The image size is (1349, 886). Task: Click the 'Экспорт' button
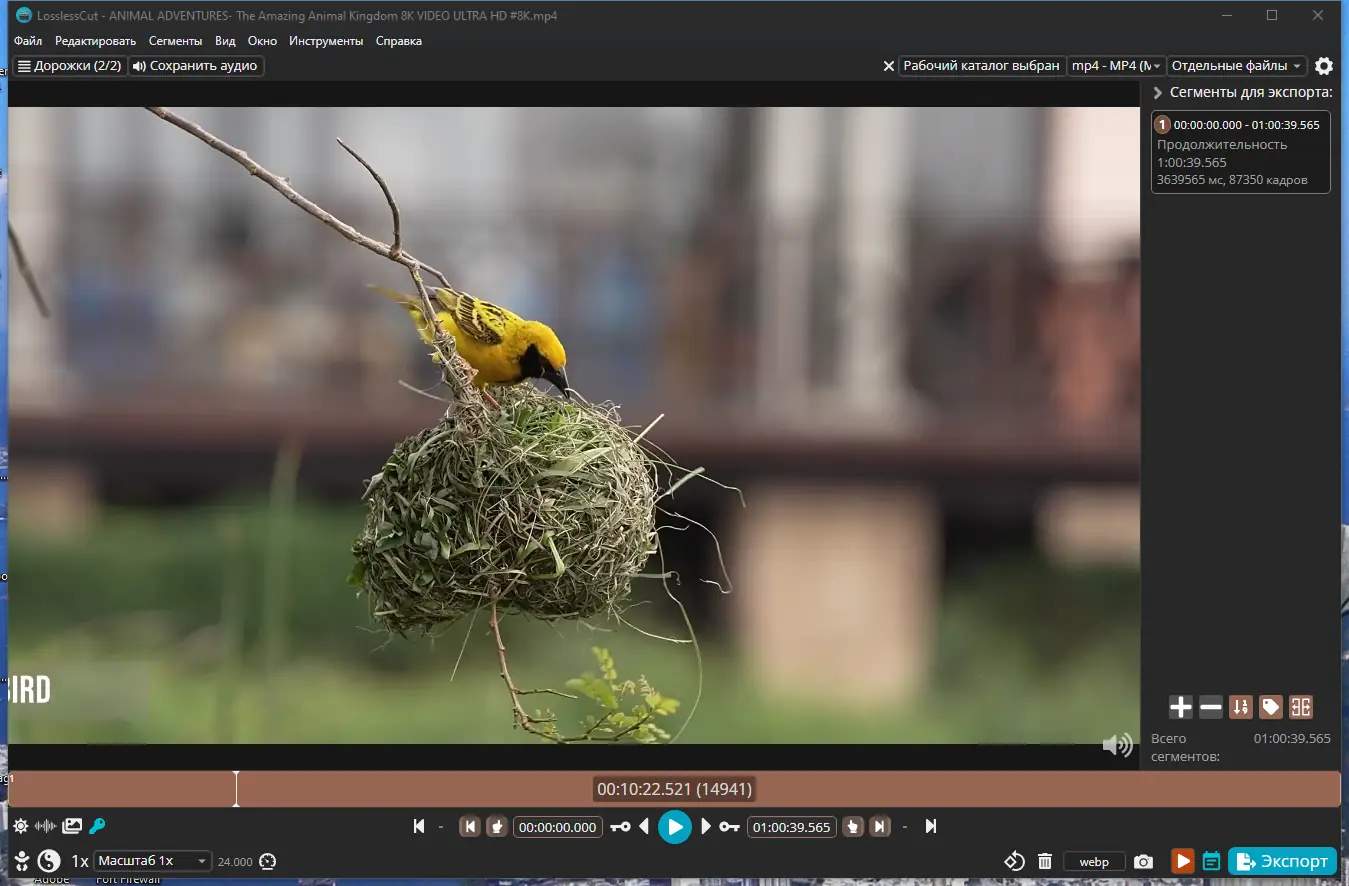[1282, 861]
